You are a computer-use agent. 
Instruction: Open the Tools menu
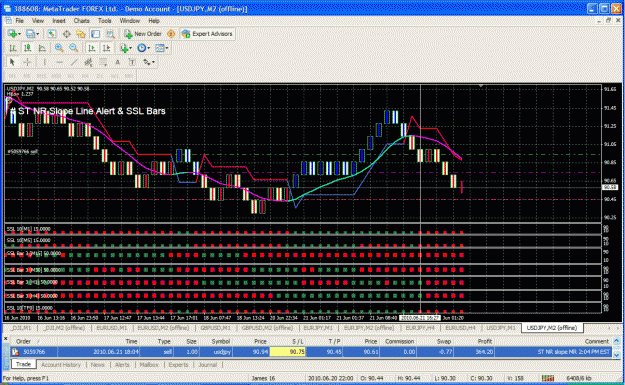click(105, 21)
